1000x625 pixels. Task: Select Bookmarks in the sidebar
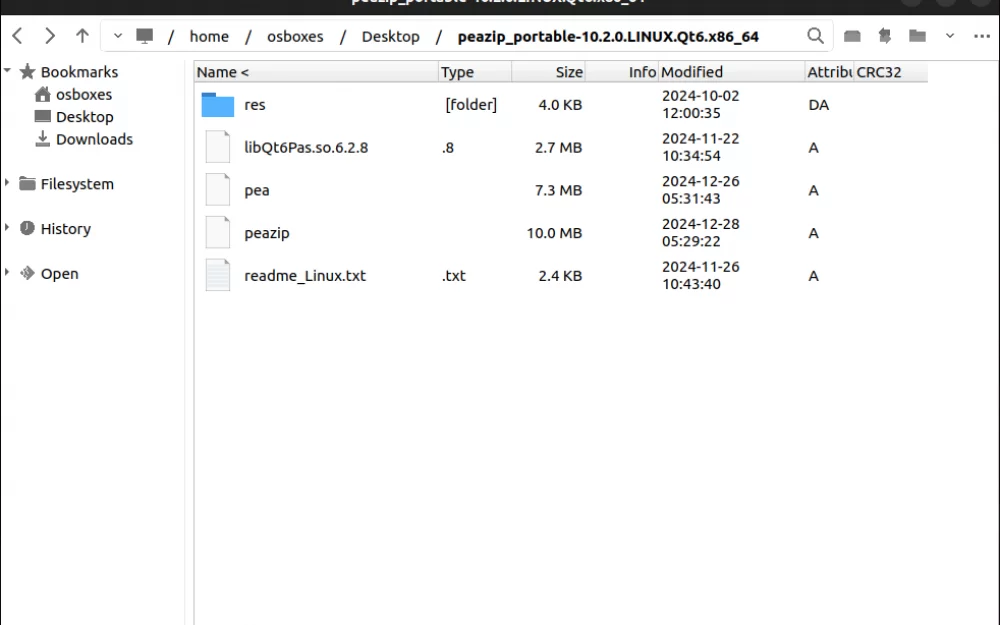point(79,72)
